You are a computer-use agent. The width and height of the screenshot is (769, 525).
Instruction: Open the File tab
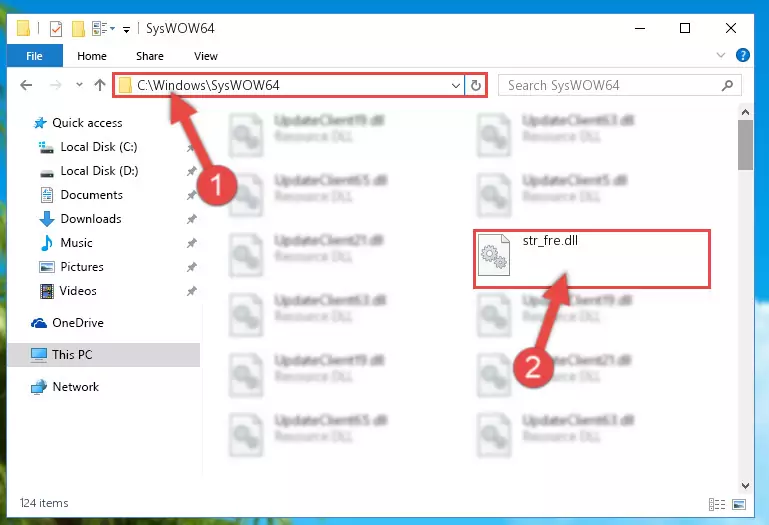tap(34, 56)
